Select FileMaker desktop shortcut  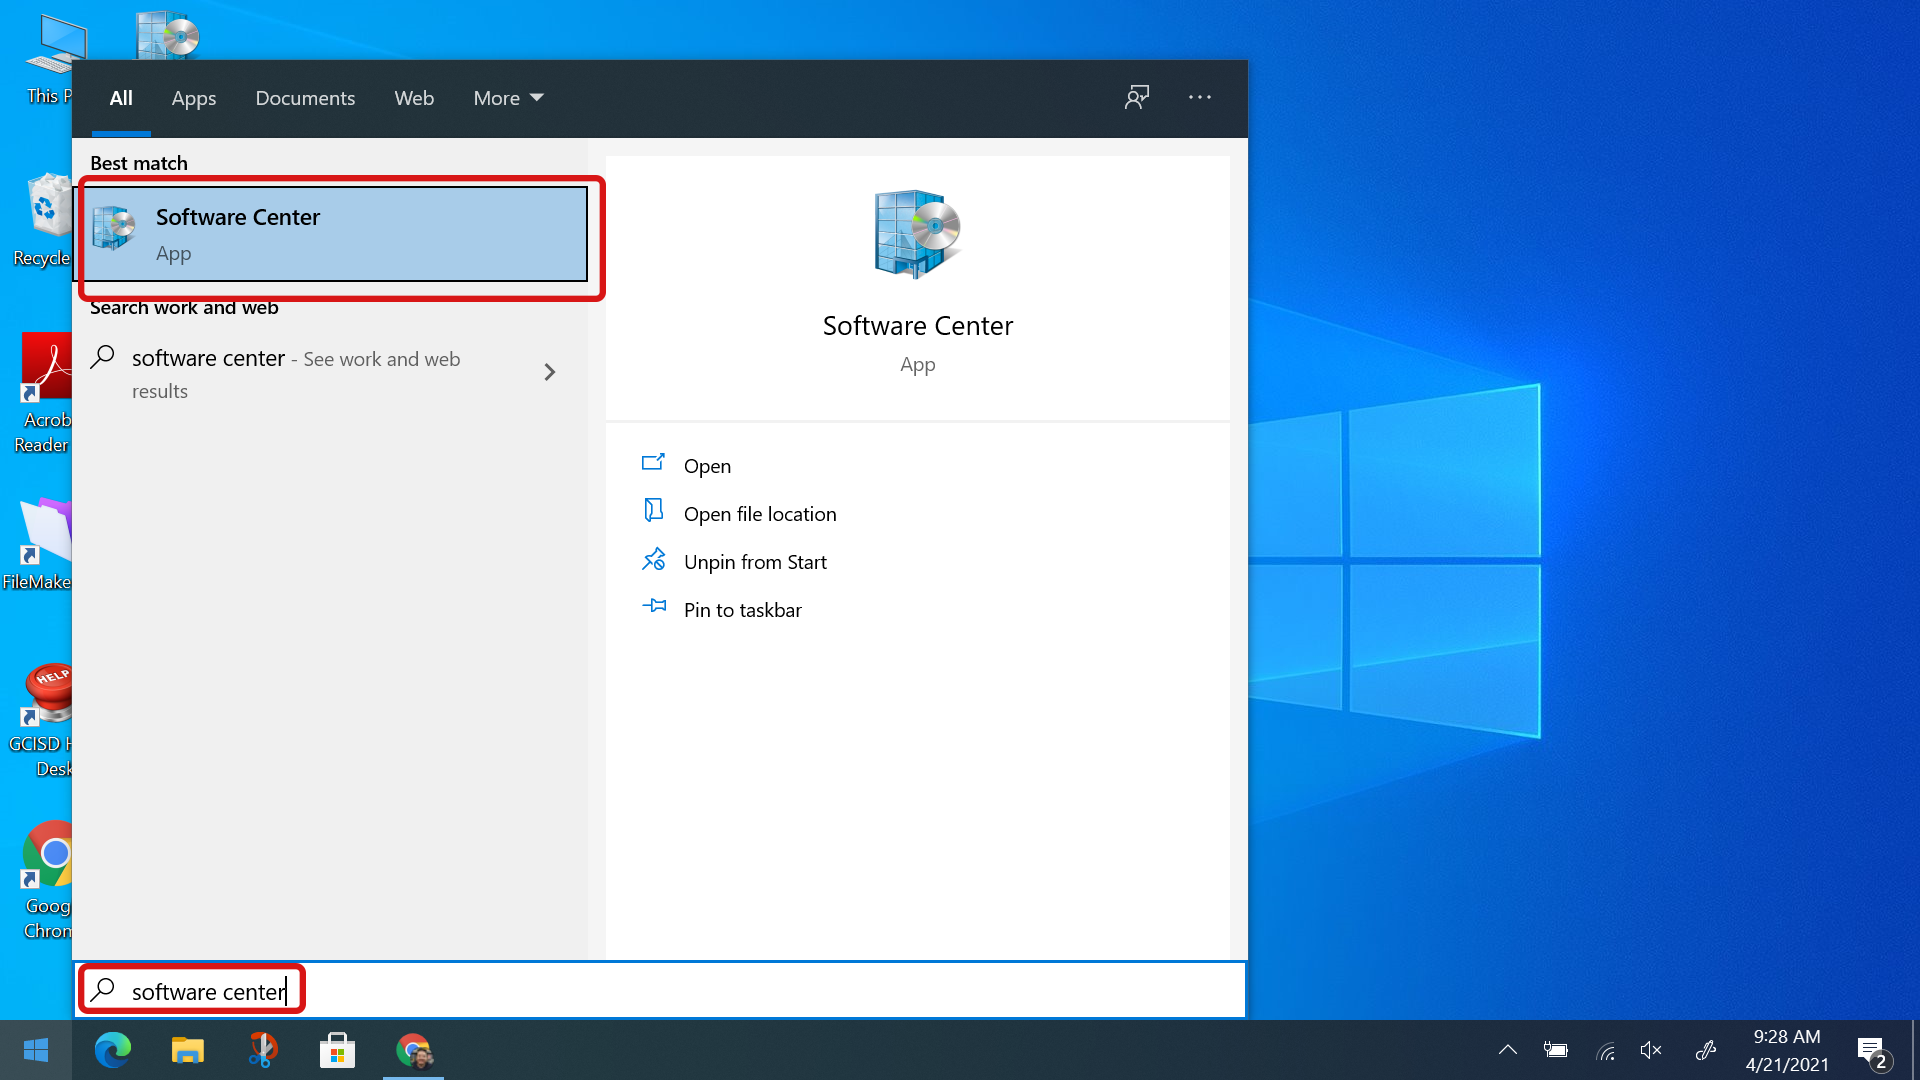coord(38,545)
